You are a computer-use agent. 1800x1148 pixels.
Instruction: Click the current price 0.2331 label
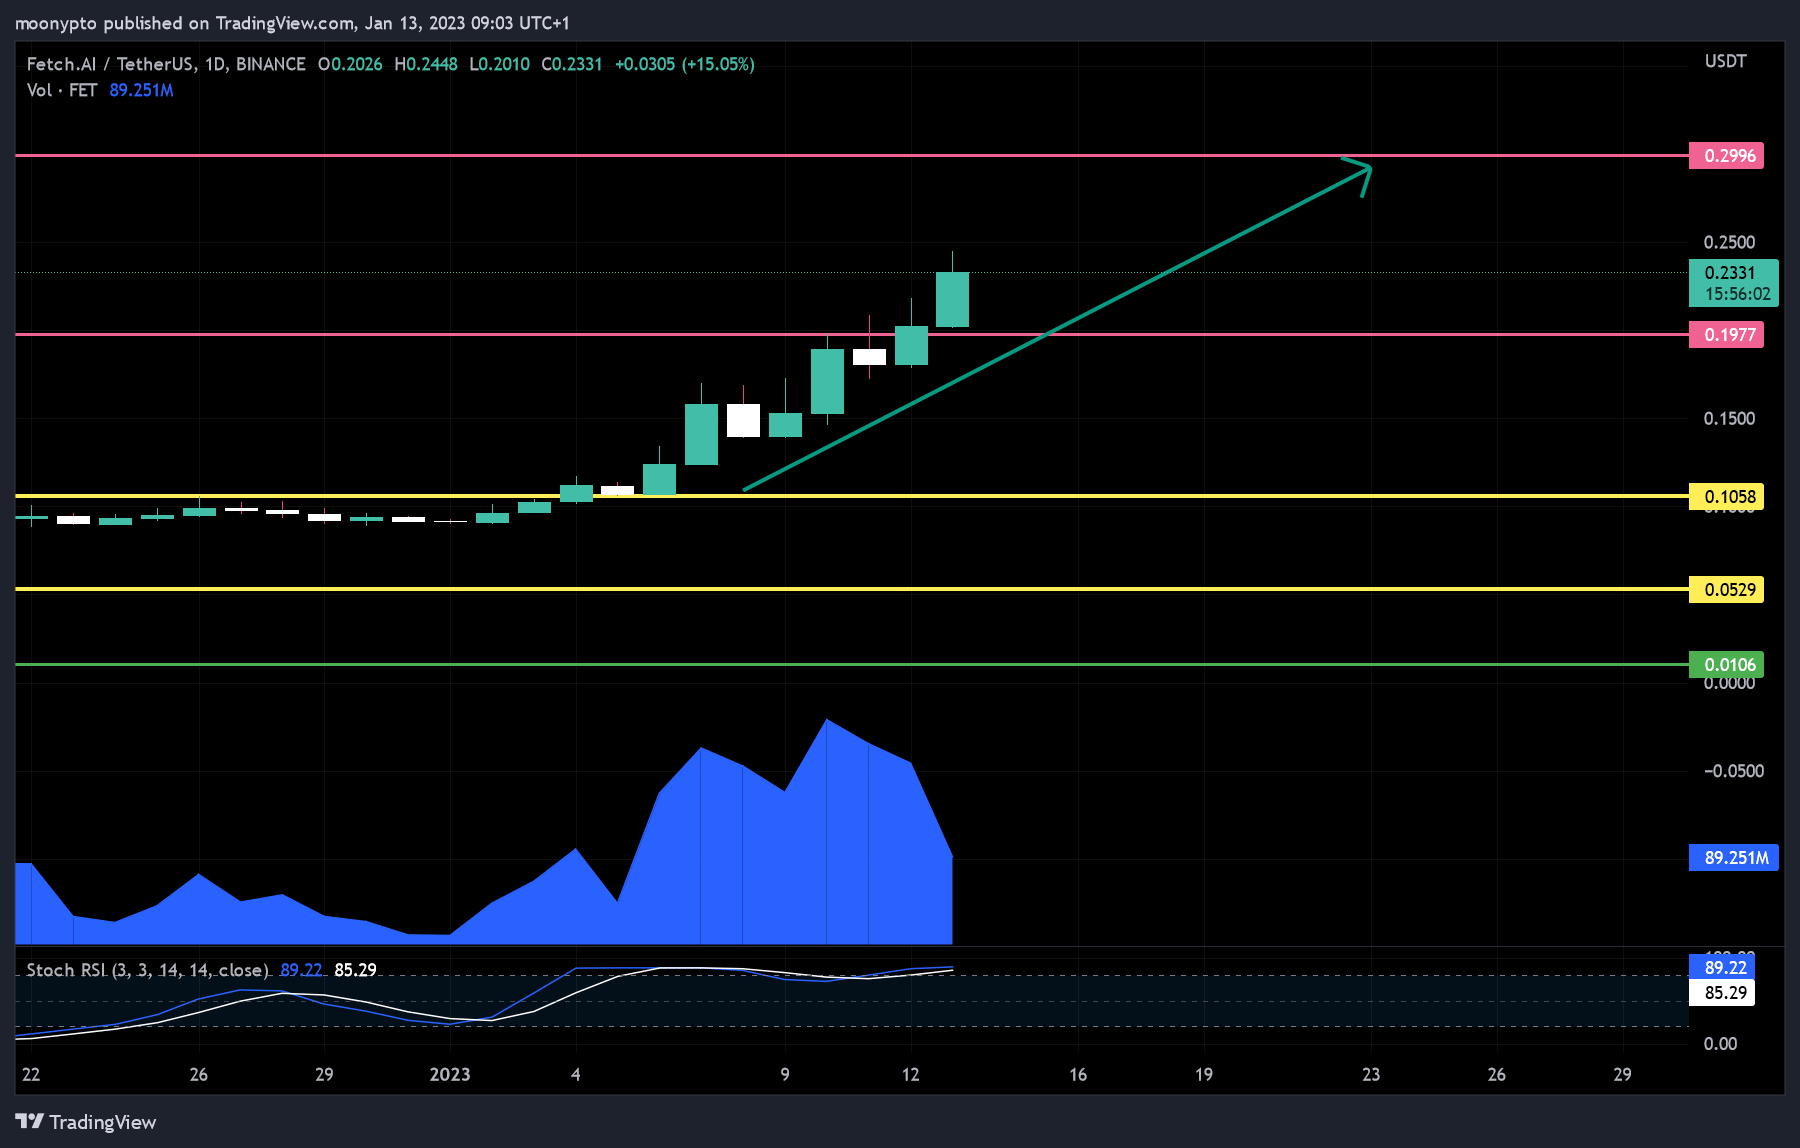pos(1733,283)
